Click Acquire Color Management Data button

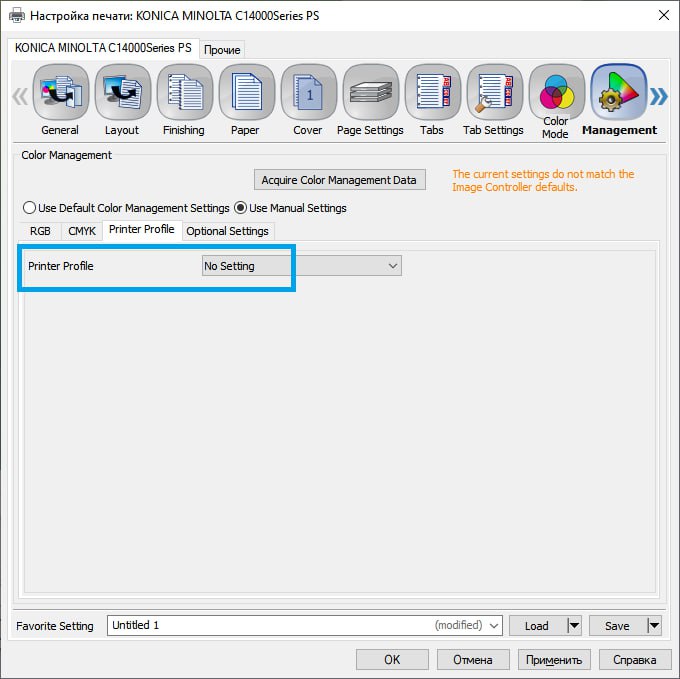340,180
